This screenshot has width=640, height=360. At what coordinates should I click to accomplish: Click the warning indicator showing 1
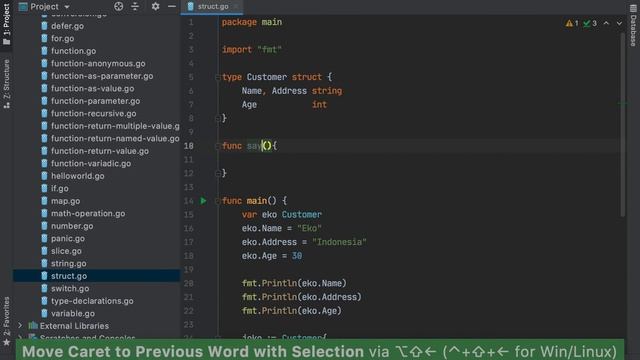click(572, 23)
